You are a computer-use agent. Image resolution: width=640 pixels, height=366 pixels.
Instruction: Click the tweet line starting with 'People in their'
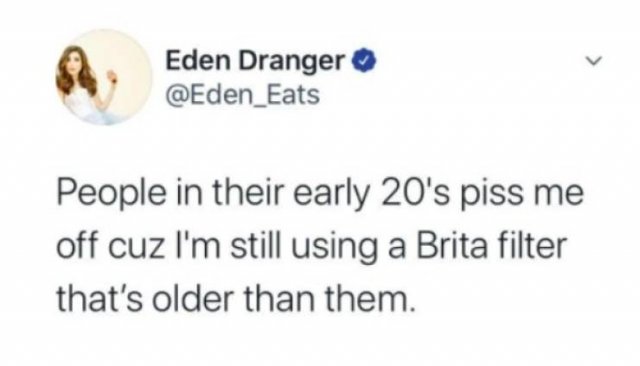point(320,194)
